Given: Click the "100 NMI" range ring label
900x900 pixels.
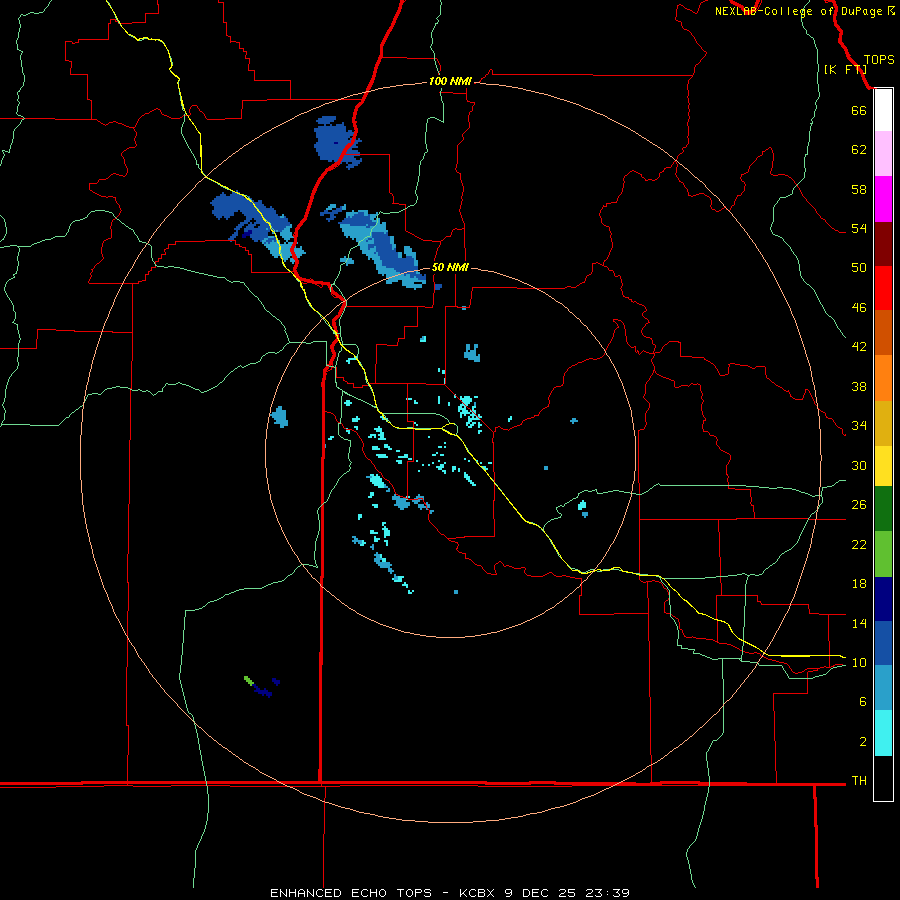Looking at the screenshot, I should [x=450, y=82].
